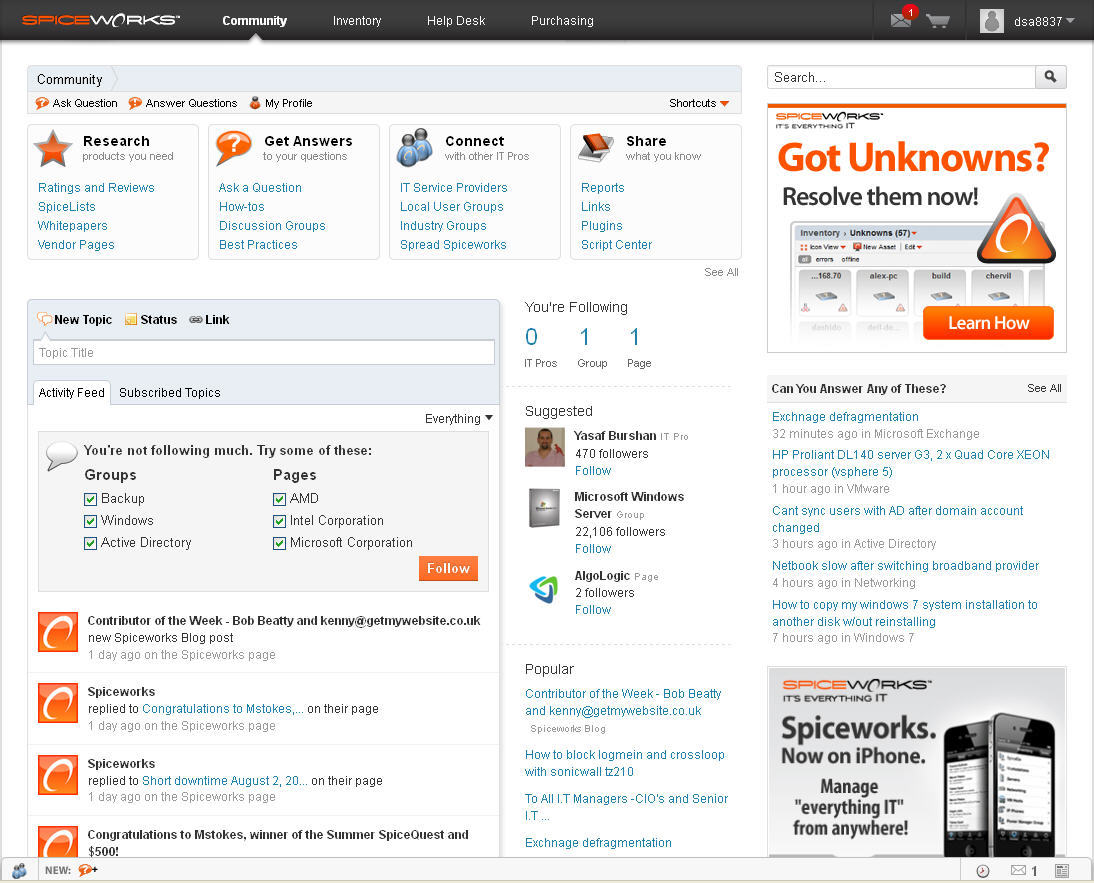Uncheck the Backup group checkbox
Image resolution: width=1094 pixels, height=883 pixels.
(x=90, y=498)
